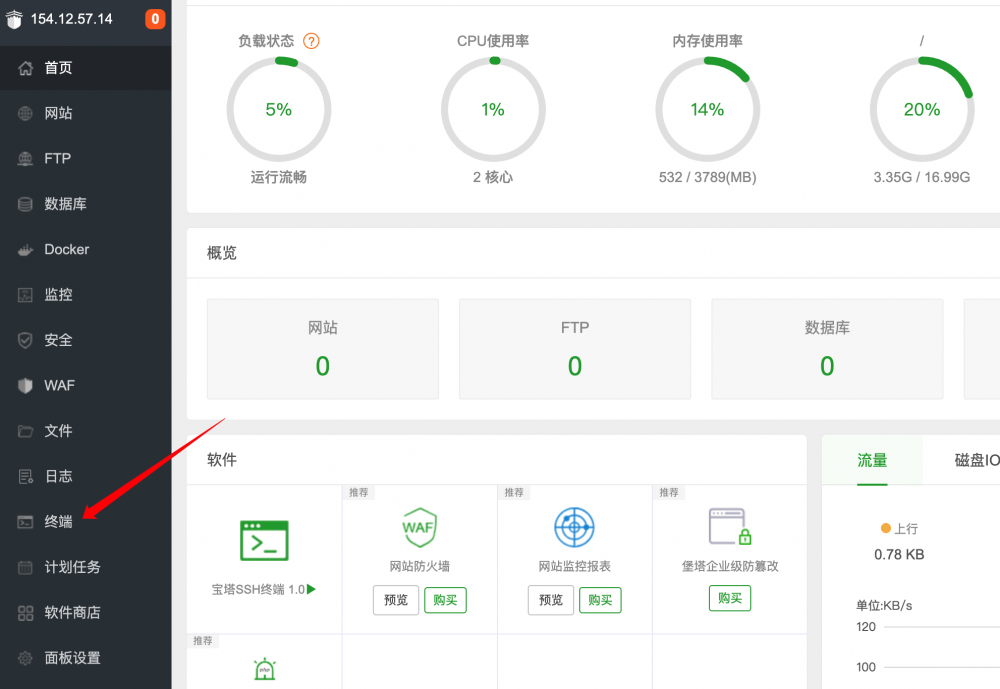1000x689 pixels.
Task: Click the Docker whale icon in sidebar
Action: click(26, 250)
